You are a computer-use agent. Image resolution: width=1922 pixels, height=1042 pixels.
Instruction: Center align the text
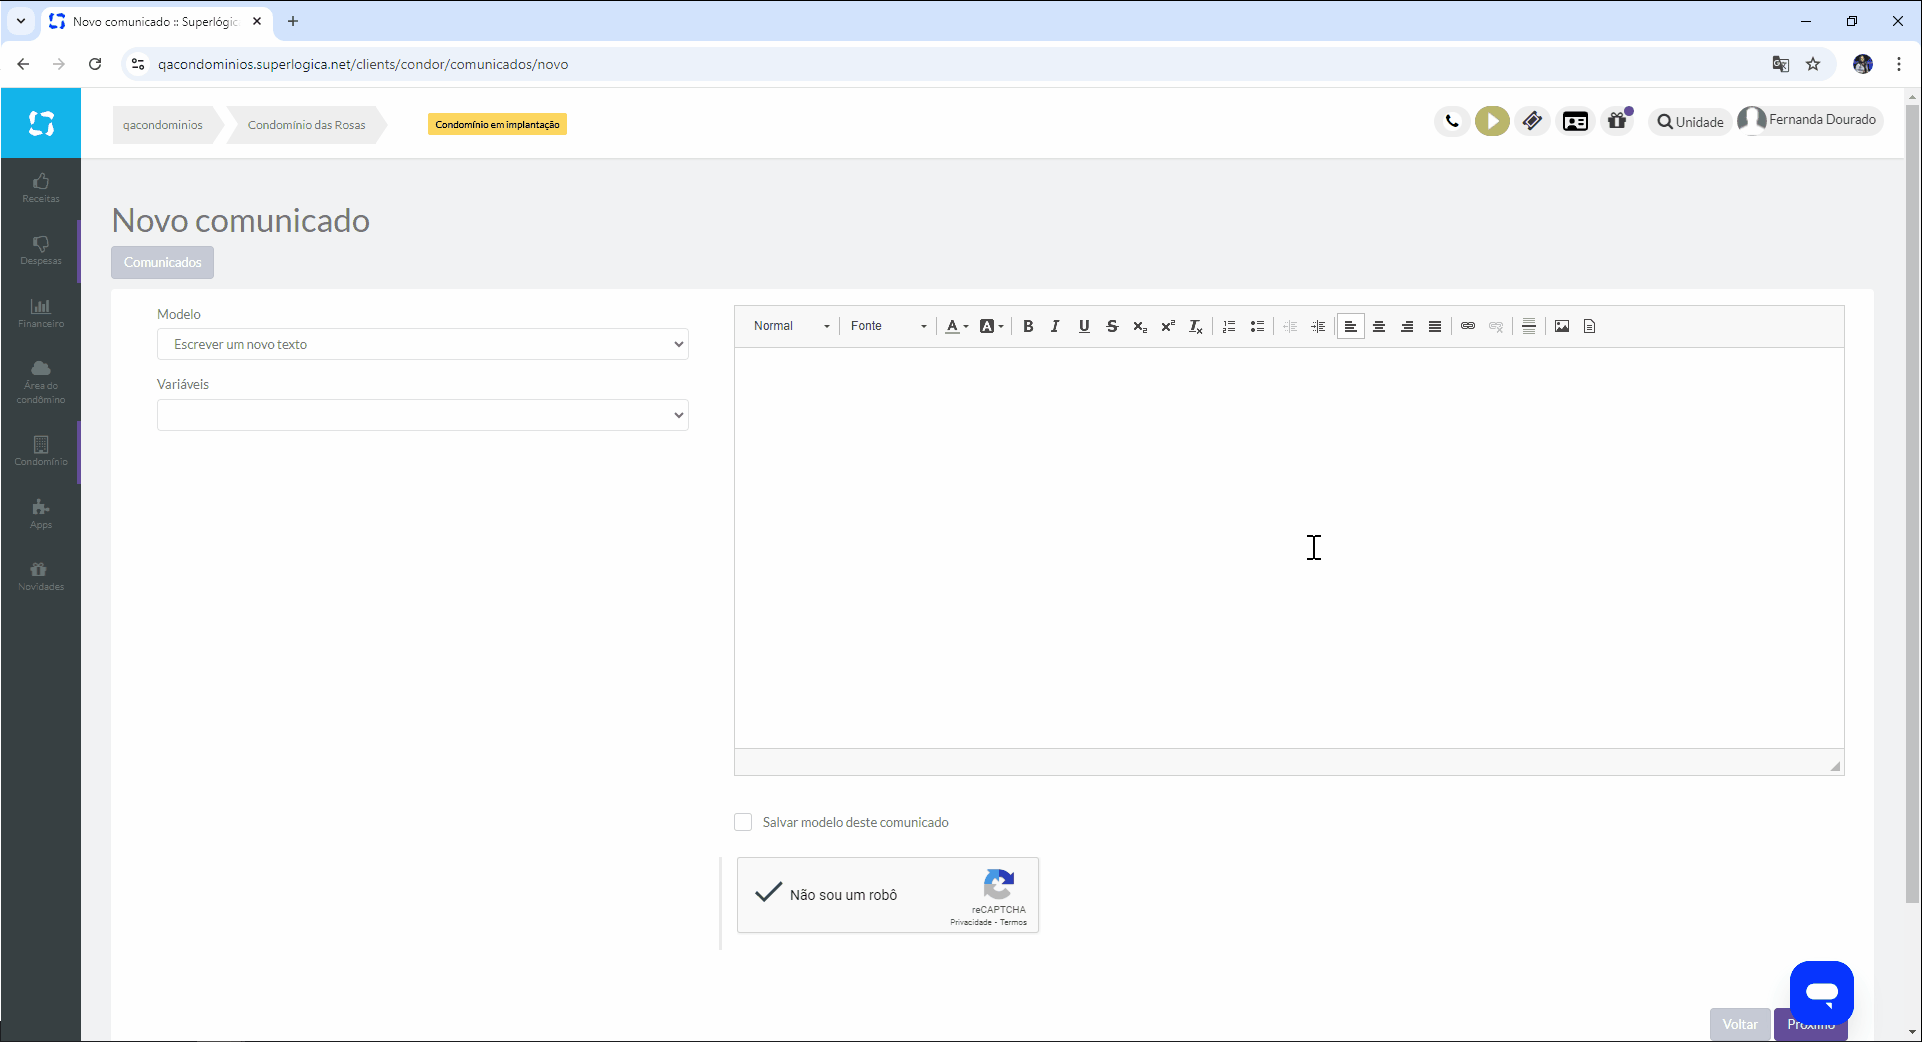coord(1379,326)
